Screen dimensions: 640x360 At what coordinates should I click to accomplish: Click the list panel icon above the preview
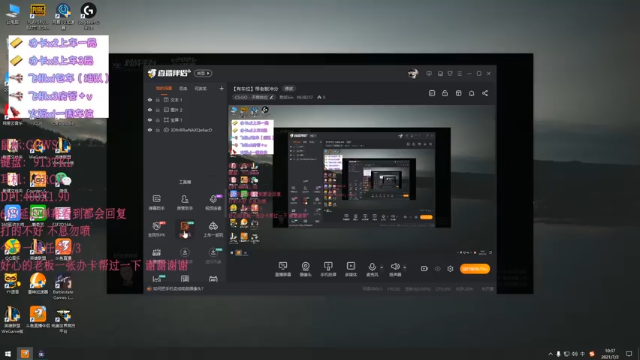pos(432,93)
